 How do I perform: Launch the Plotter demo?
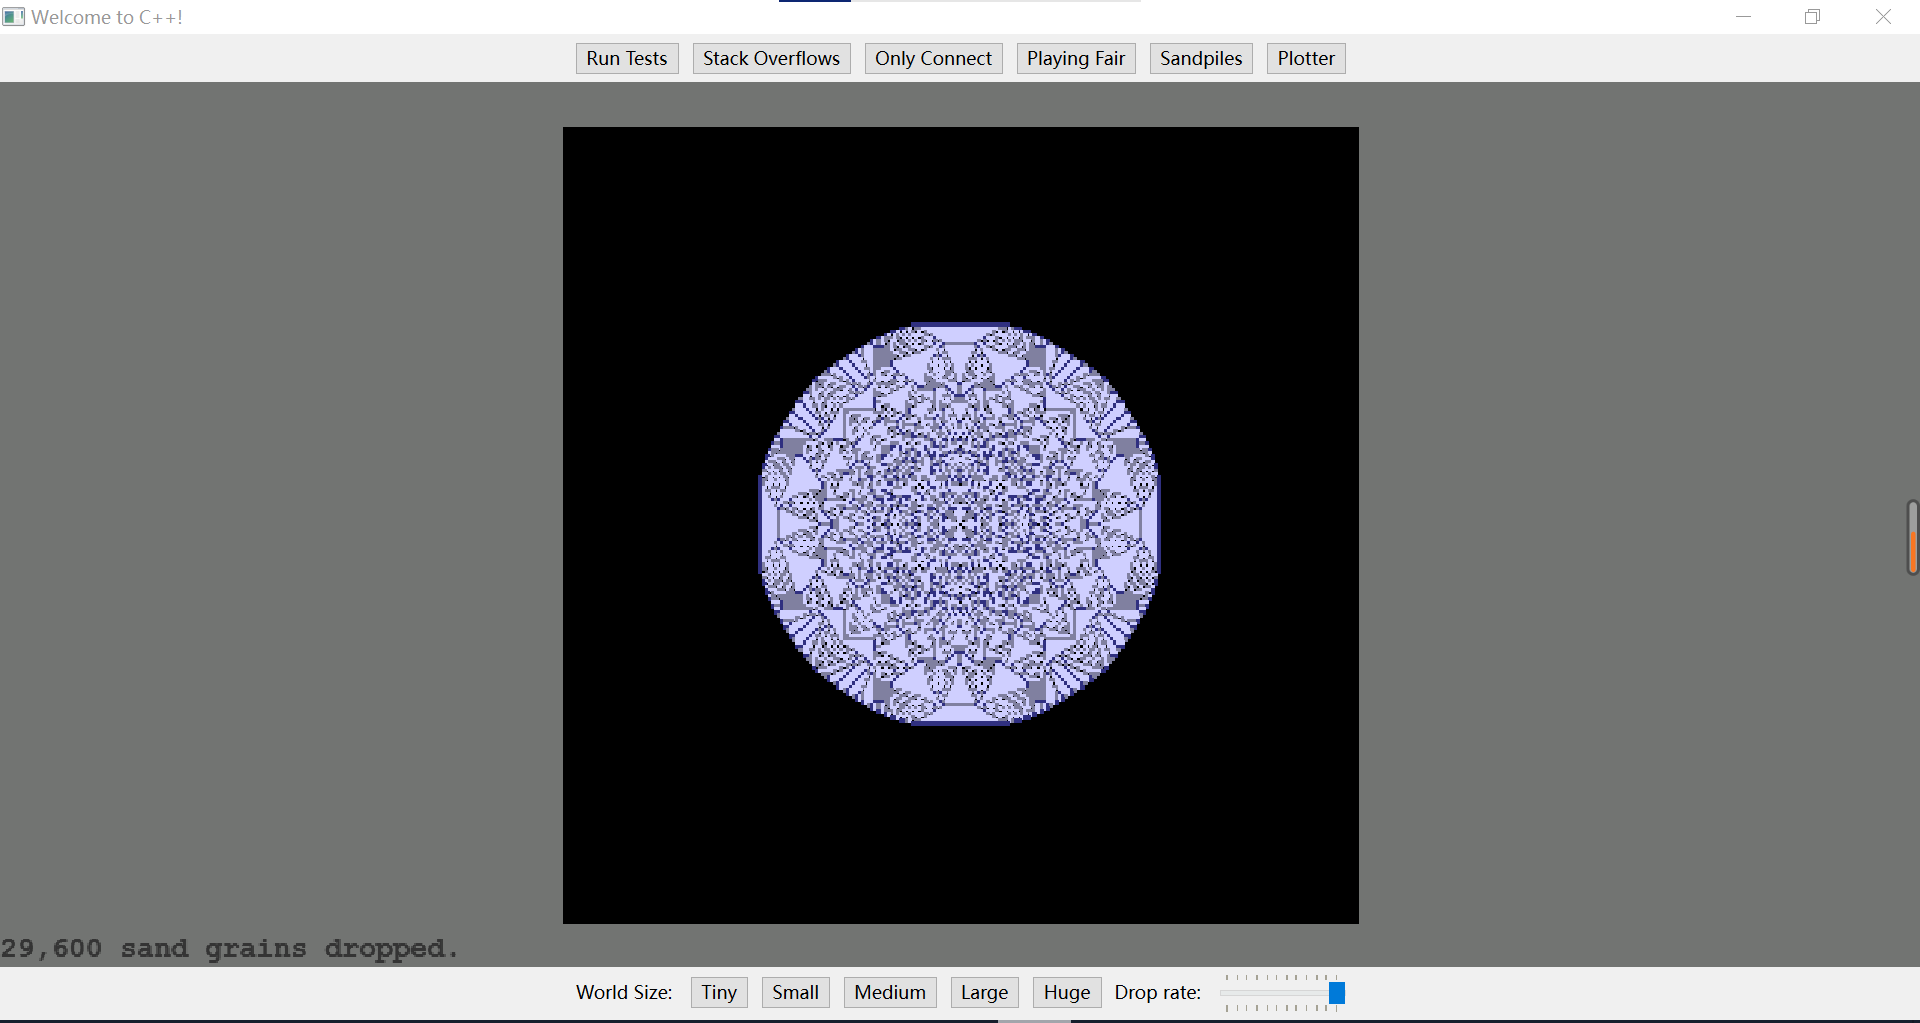(x=1306, y=59)
